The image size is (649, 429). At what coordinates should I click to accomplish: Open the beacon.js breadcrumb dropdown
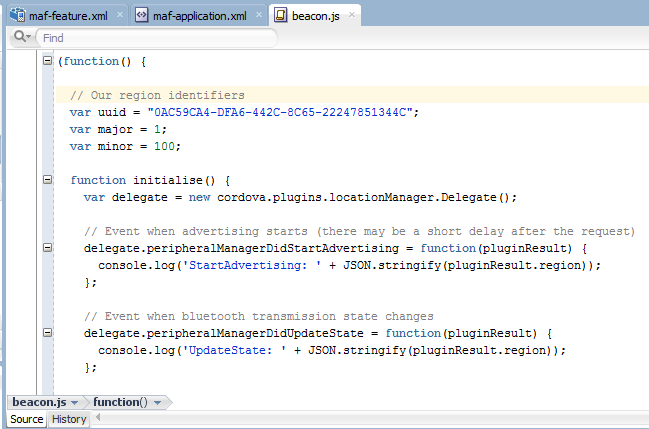[x=75, y=402]
